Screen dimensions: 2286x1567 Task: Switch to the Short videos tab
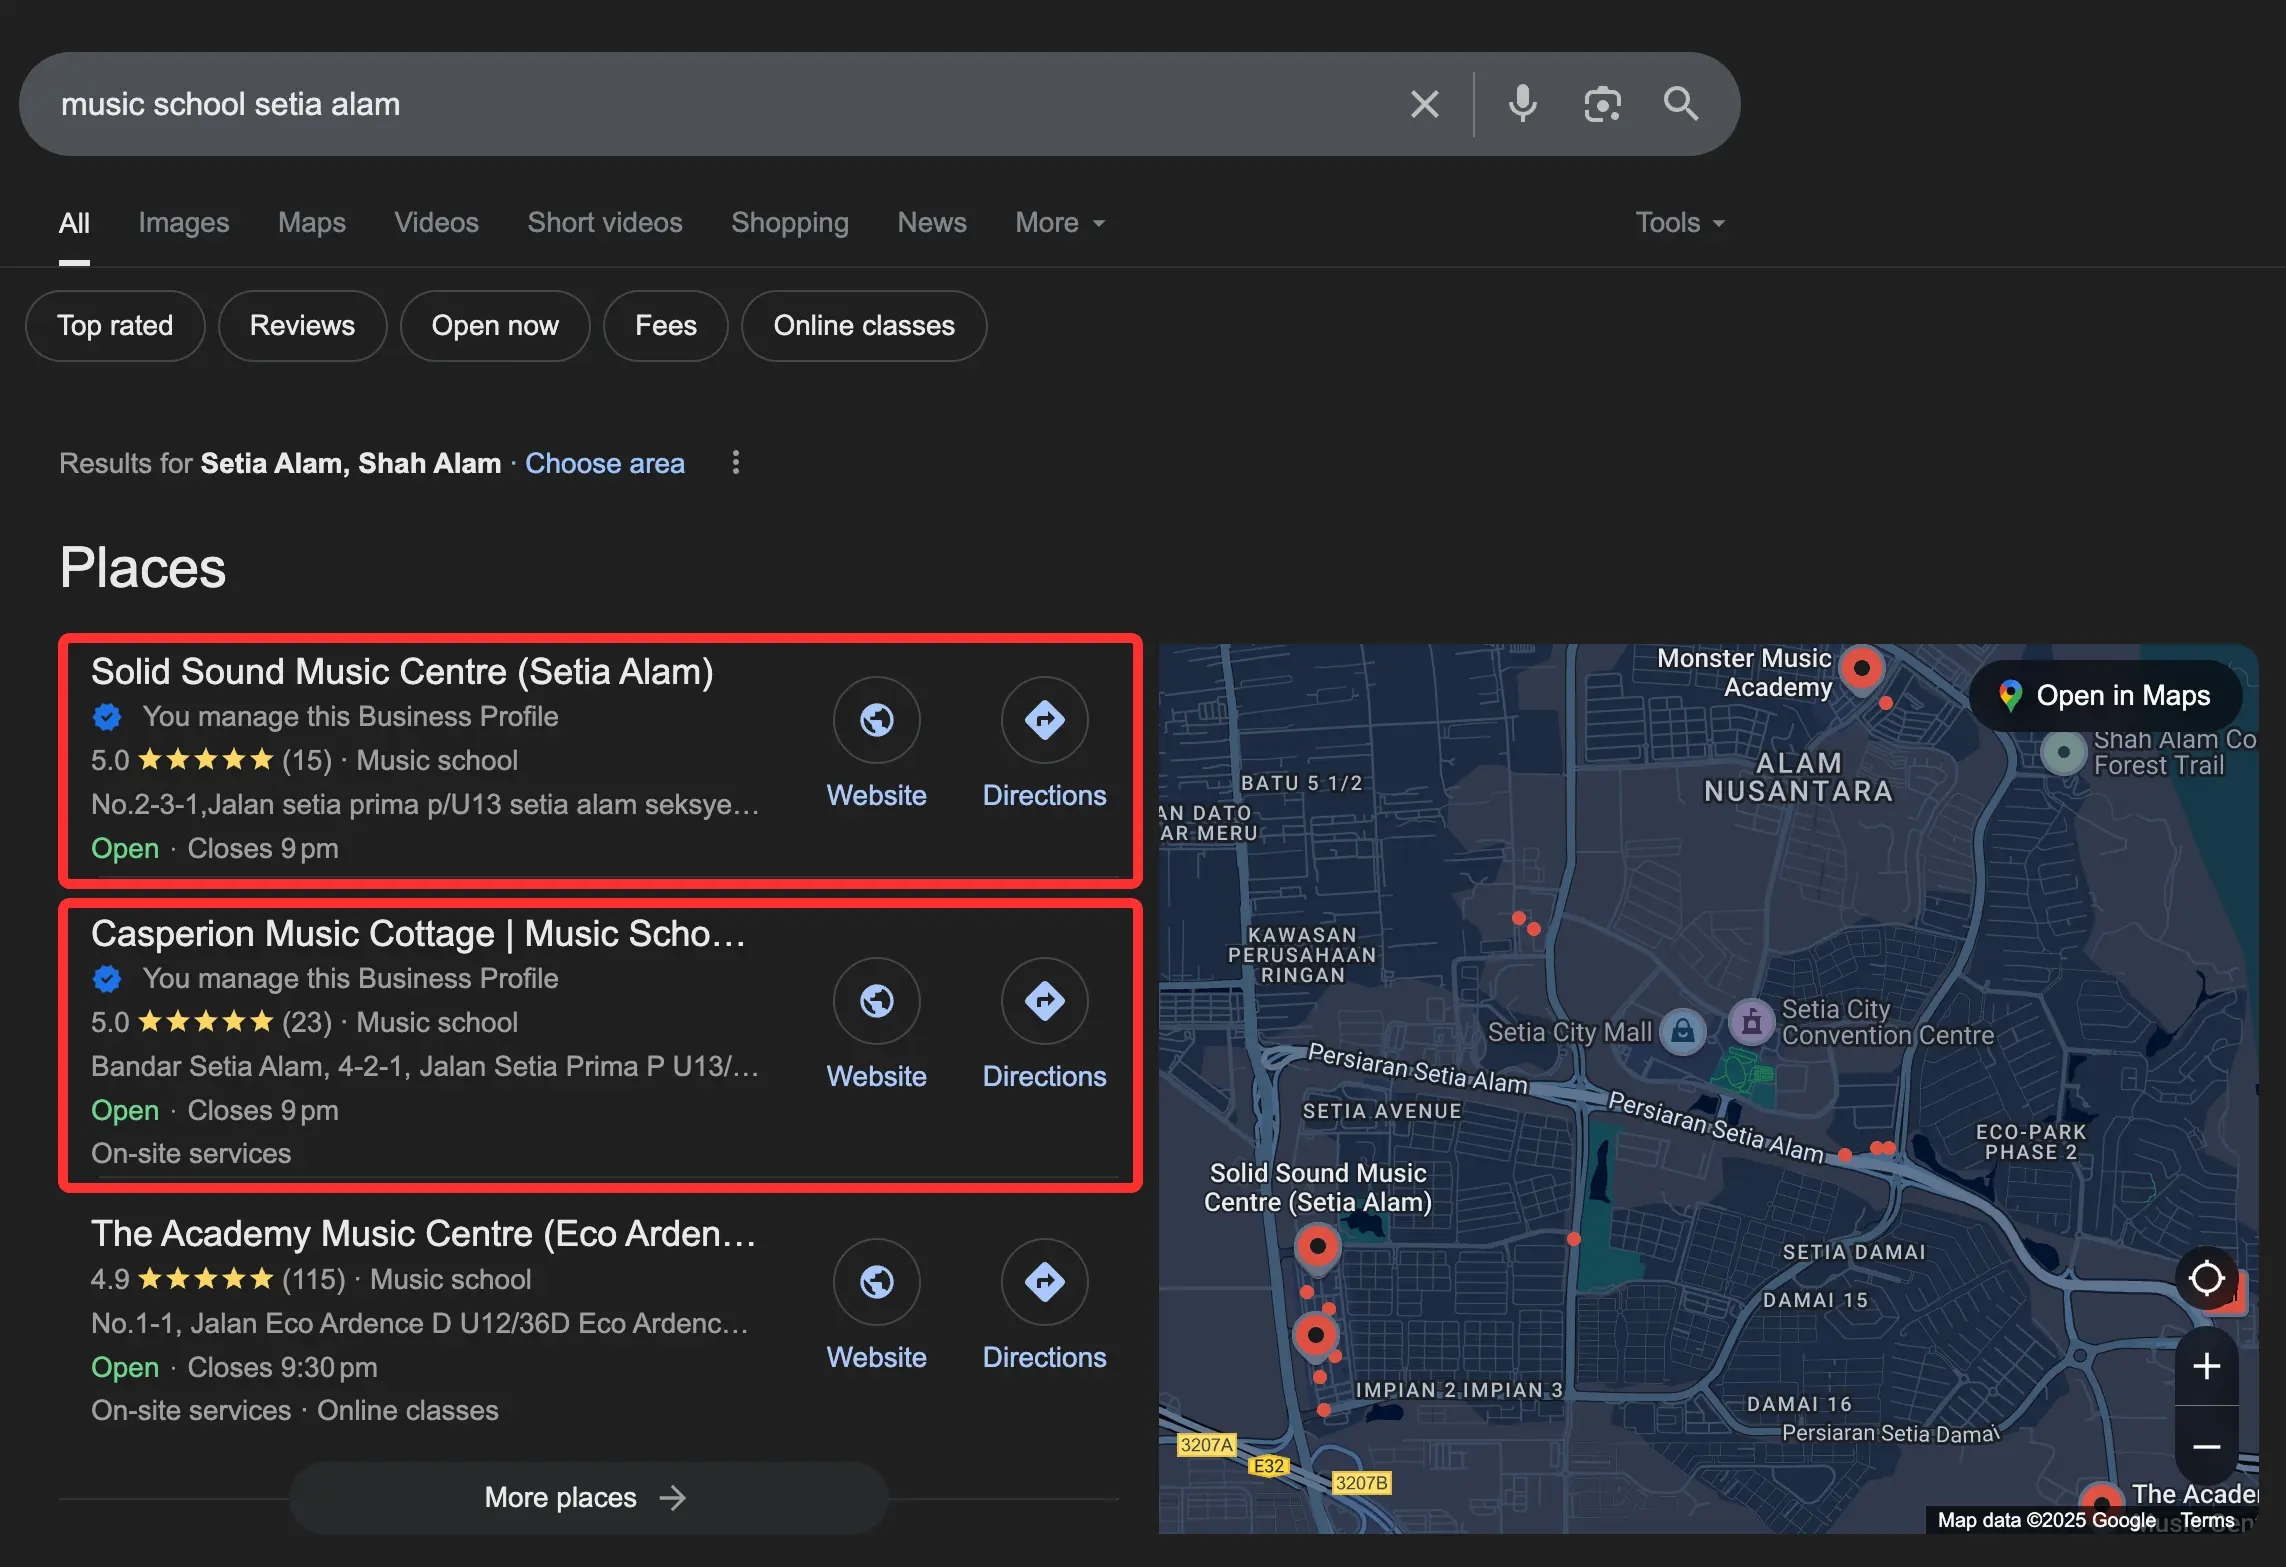[605, 222]
